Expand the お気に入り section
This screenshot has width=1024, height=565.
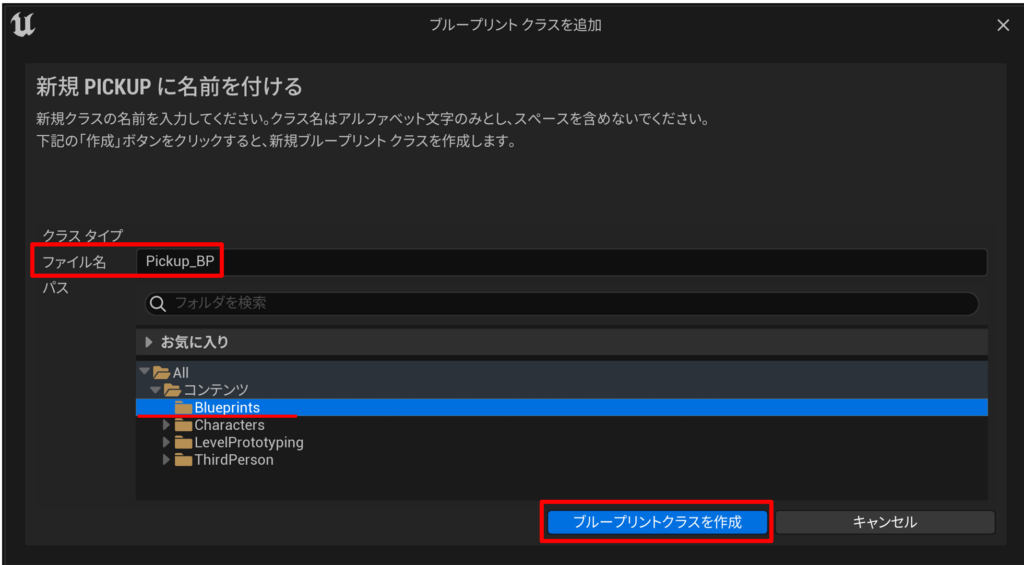tap(148, 342)
